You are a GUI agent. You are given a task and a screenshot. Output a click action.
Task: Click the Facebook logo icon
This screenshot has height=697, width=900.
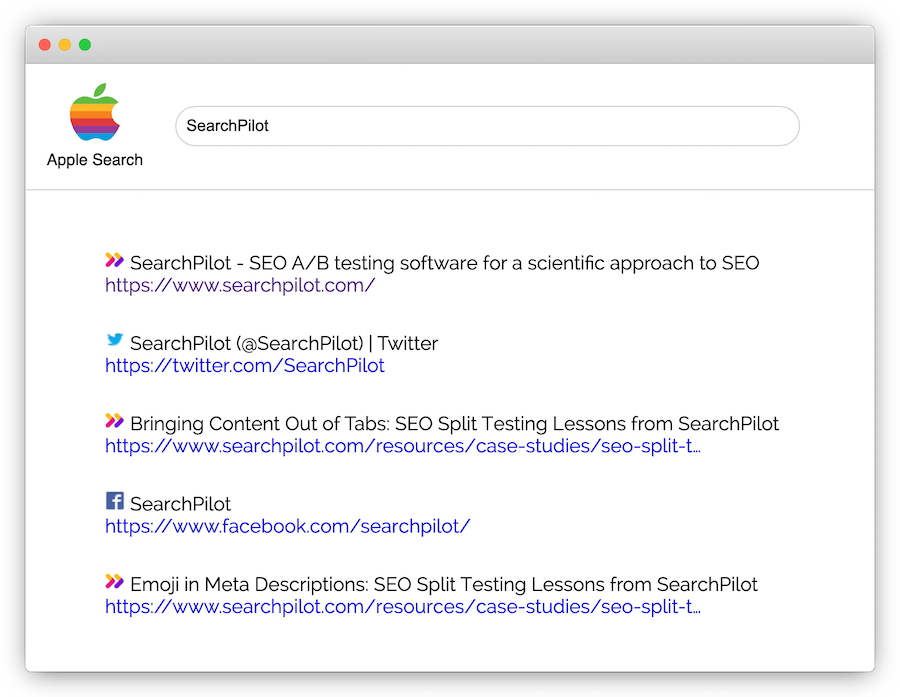(x=115, y=501)
